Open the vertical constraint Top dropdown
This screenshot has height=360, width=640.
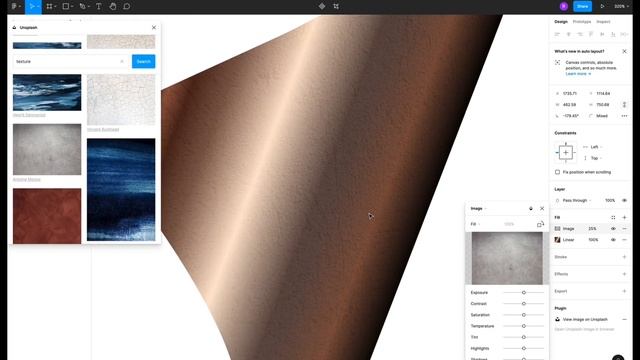click(x=594, y=158)
